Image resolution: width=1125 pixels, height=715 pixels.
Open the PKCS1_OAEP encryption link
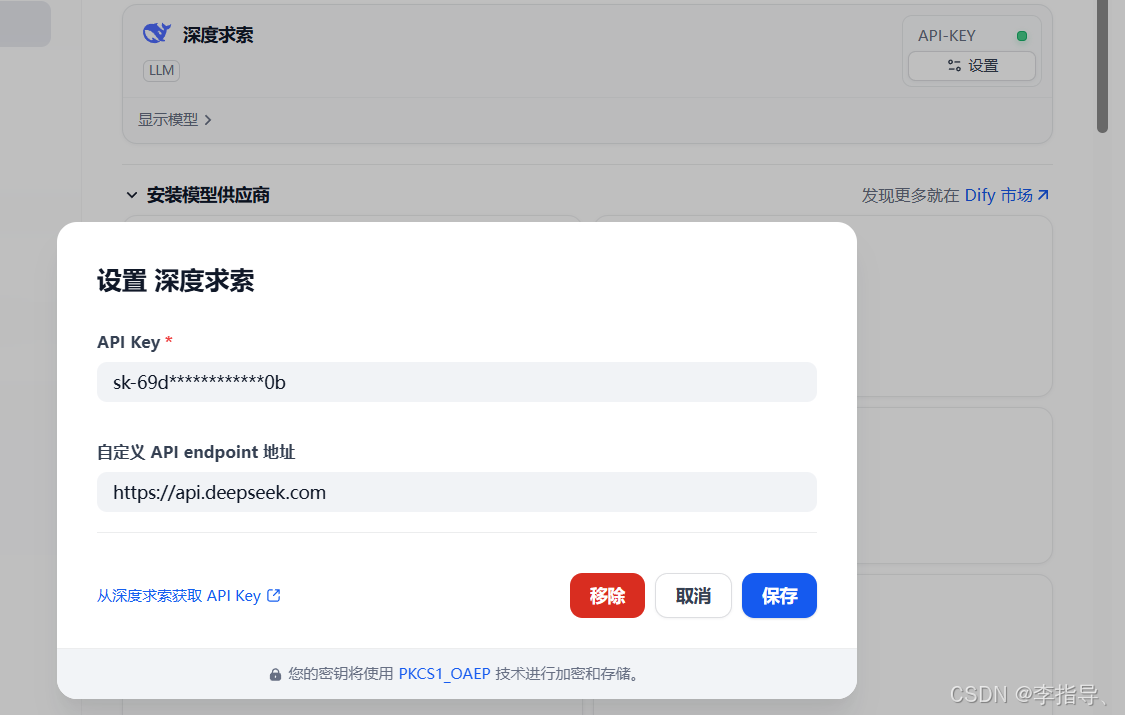tap(444, 674)
